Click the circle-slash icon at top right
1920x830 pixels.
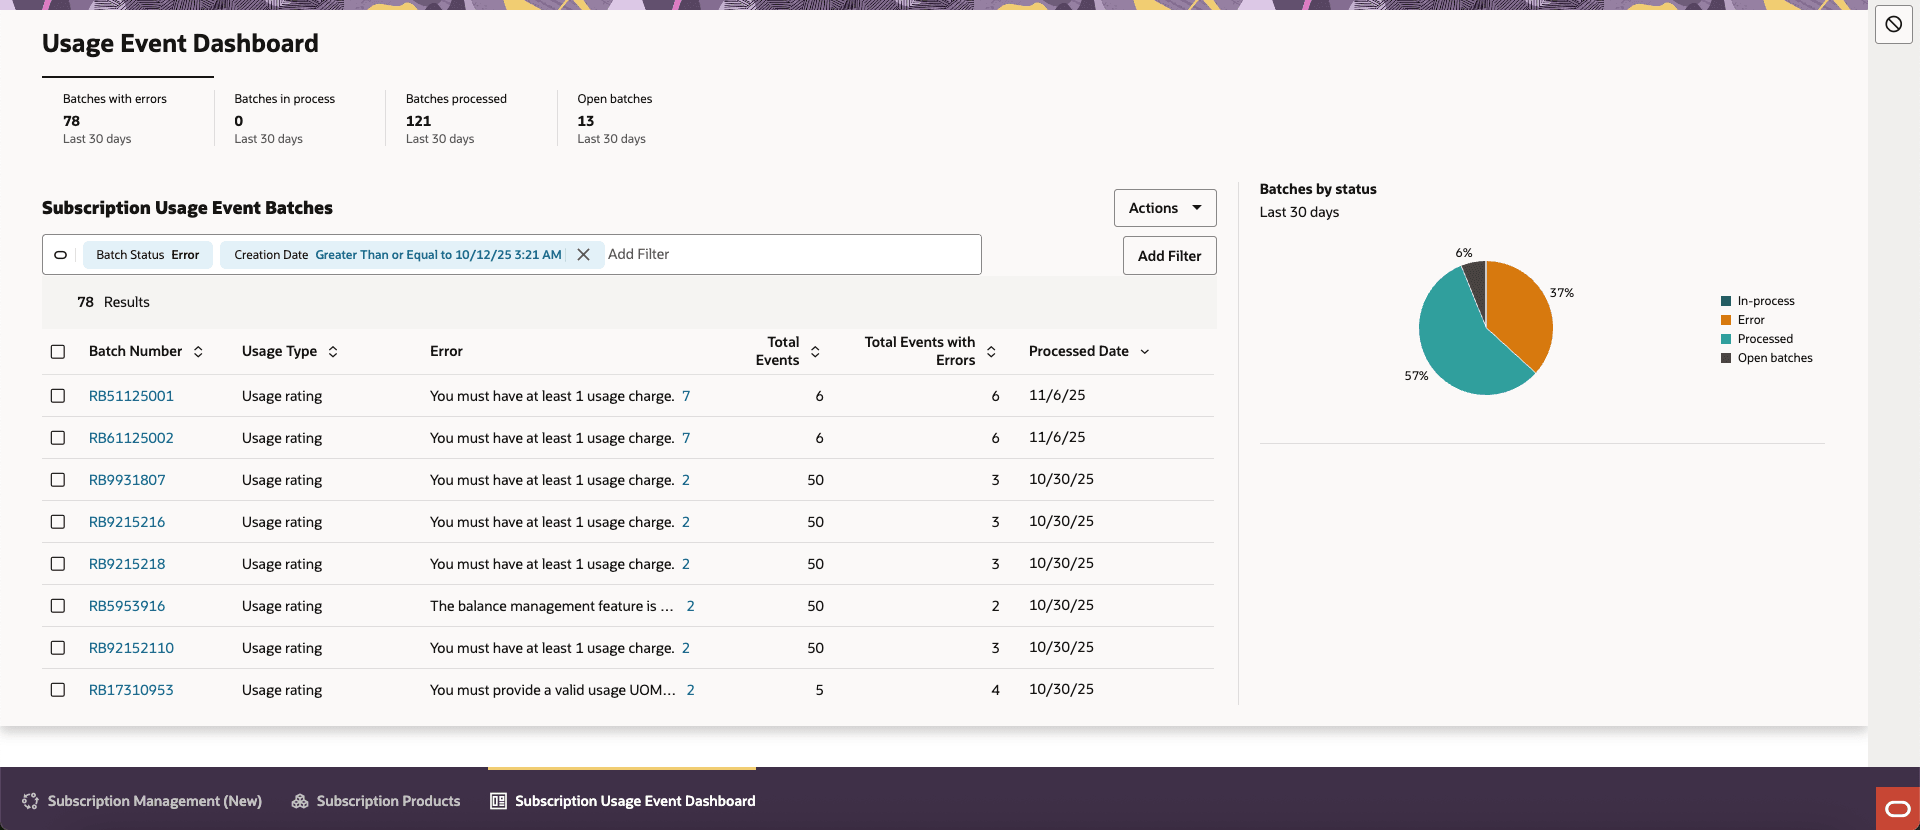(x=1893, y=25)
